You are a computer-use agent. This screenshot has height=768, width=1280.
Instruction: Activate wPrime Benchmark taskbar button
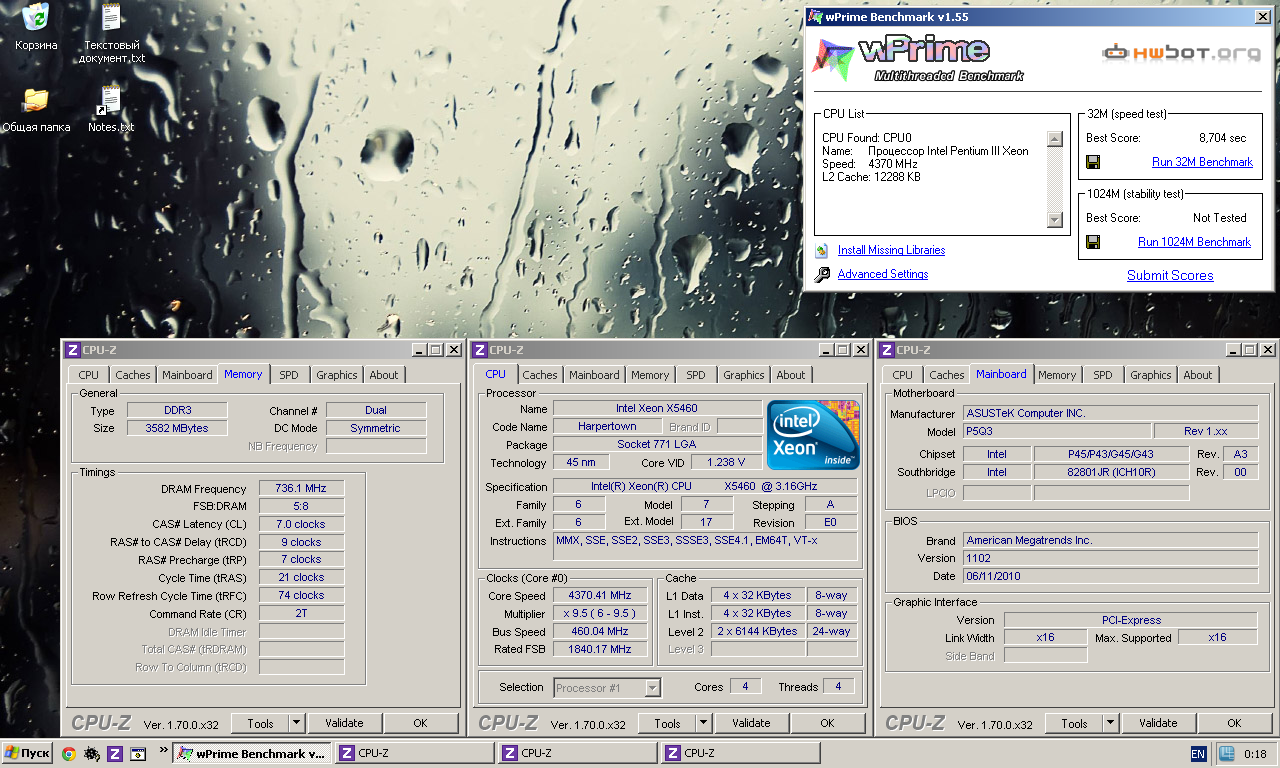[x=251, y=754]
